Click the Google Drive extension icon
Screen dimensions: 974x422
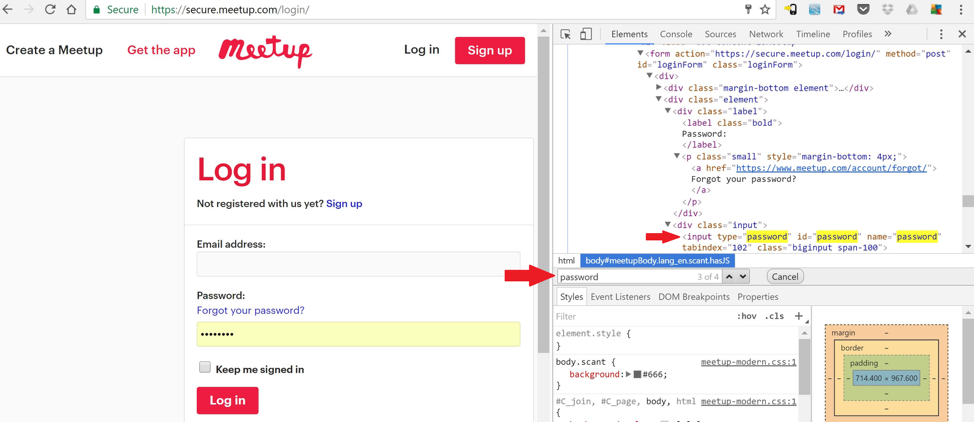point(912,9)
